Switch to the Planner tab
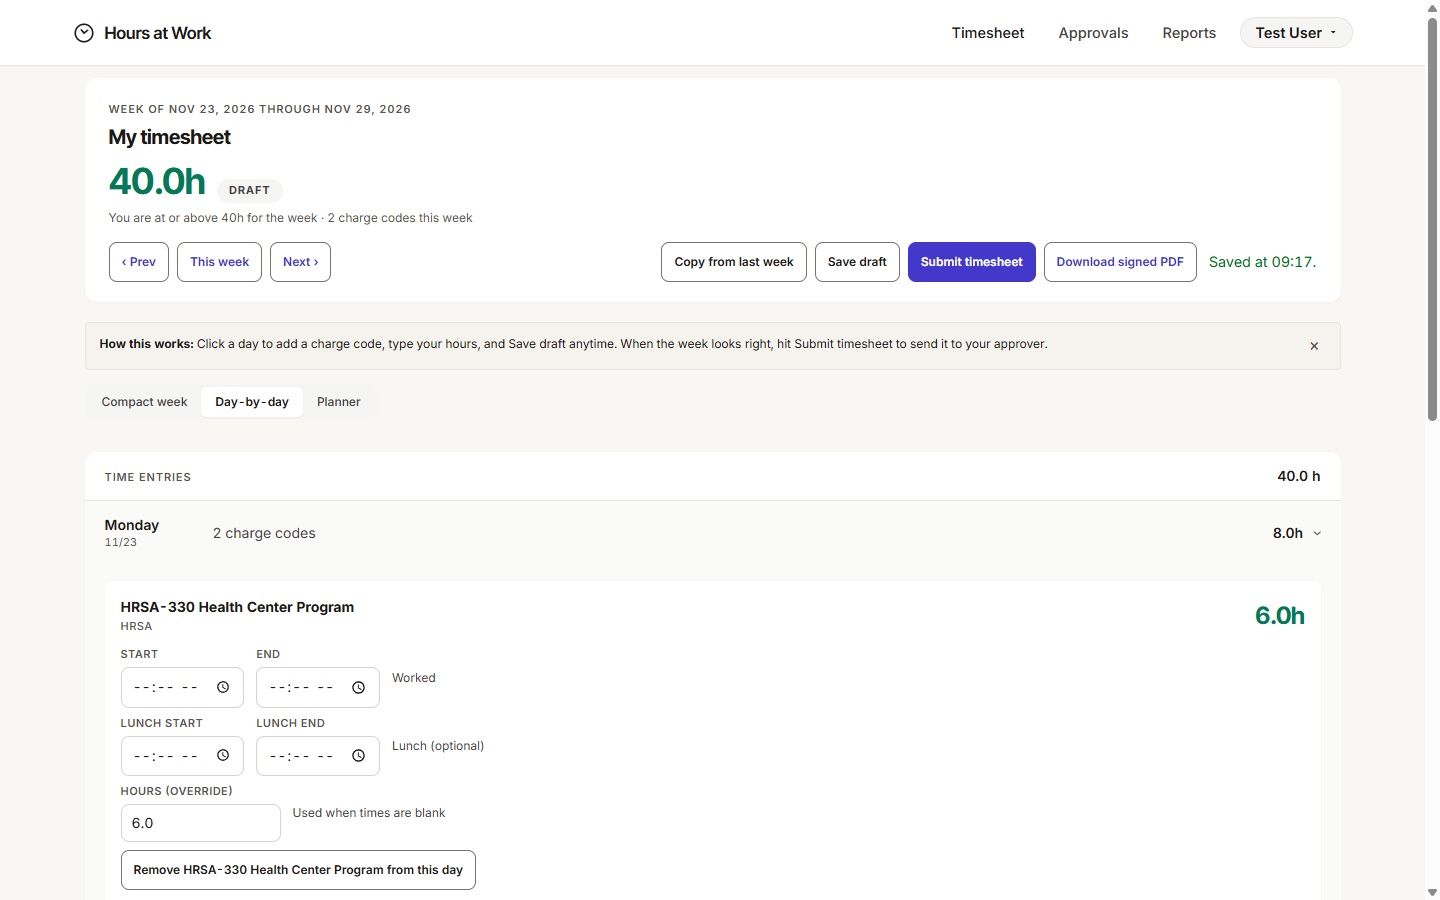Image resolution: width=1440 pixels, height=900 pixels. click(x=339, y=402)
